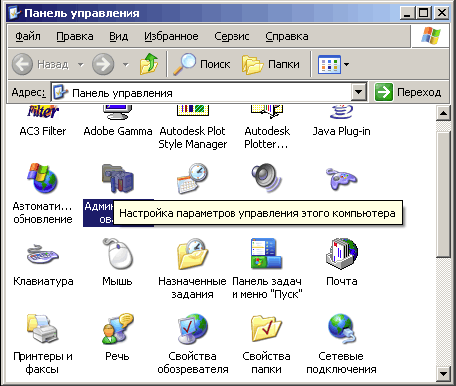The width and height of the screenshot is (456, 386).
Task: Open the Game Controllers gamepad icon
Action: tap(341, 178)
